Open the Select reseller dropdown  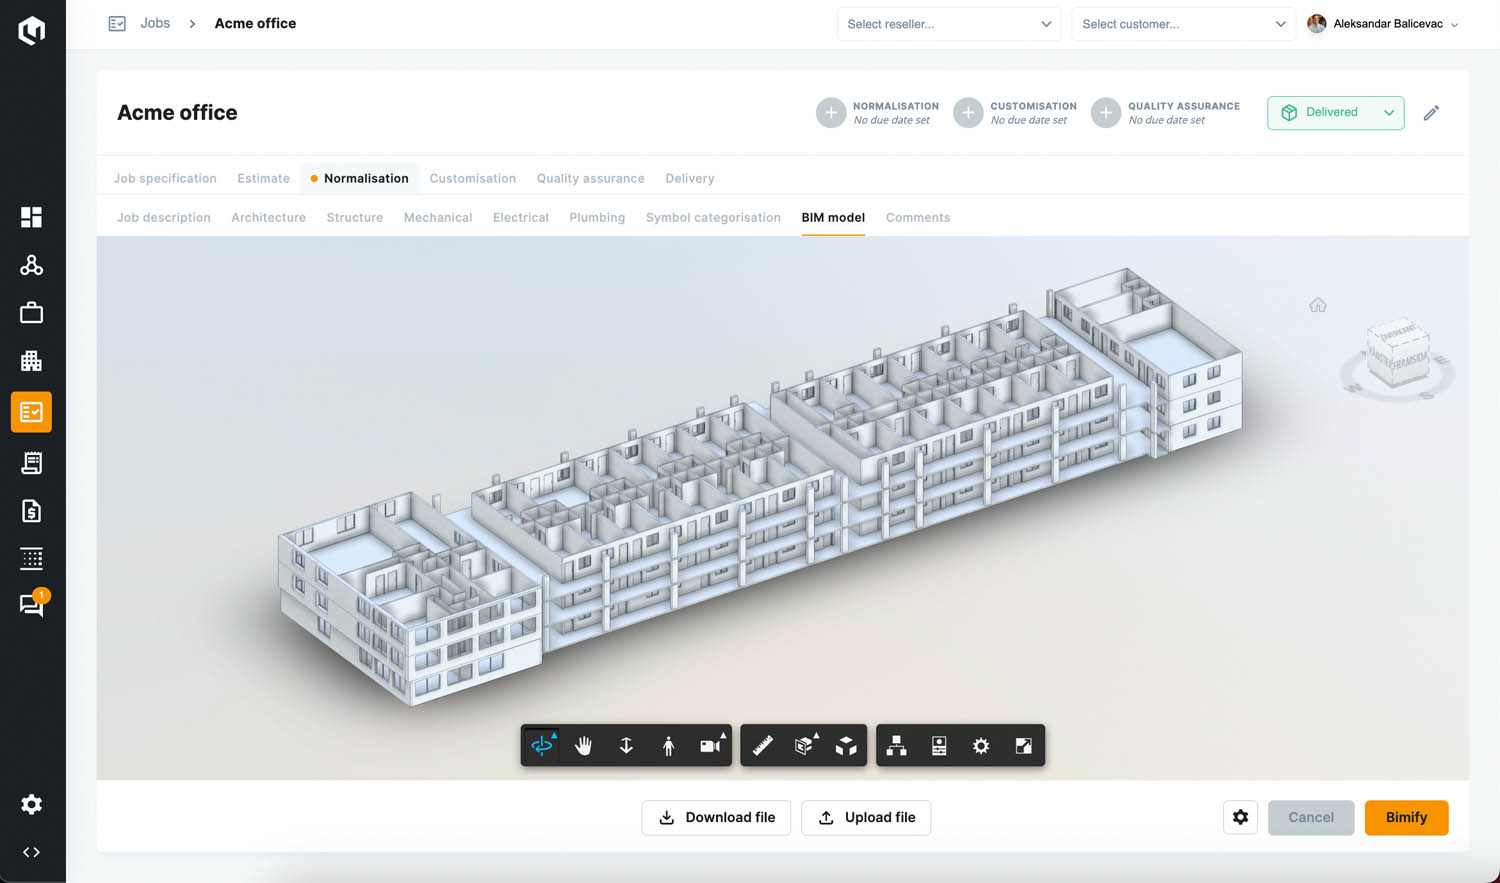(948, 24)
